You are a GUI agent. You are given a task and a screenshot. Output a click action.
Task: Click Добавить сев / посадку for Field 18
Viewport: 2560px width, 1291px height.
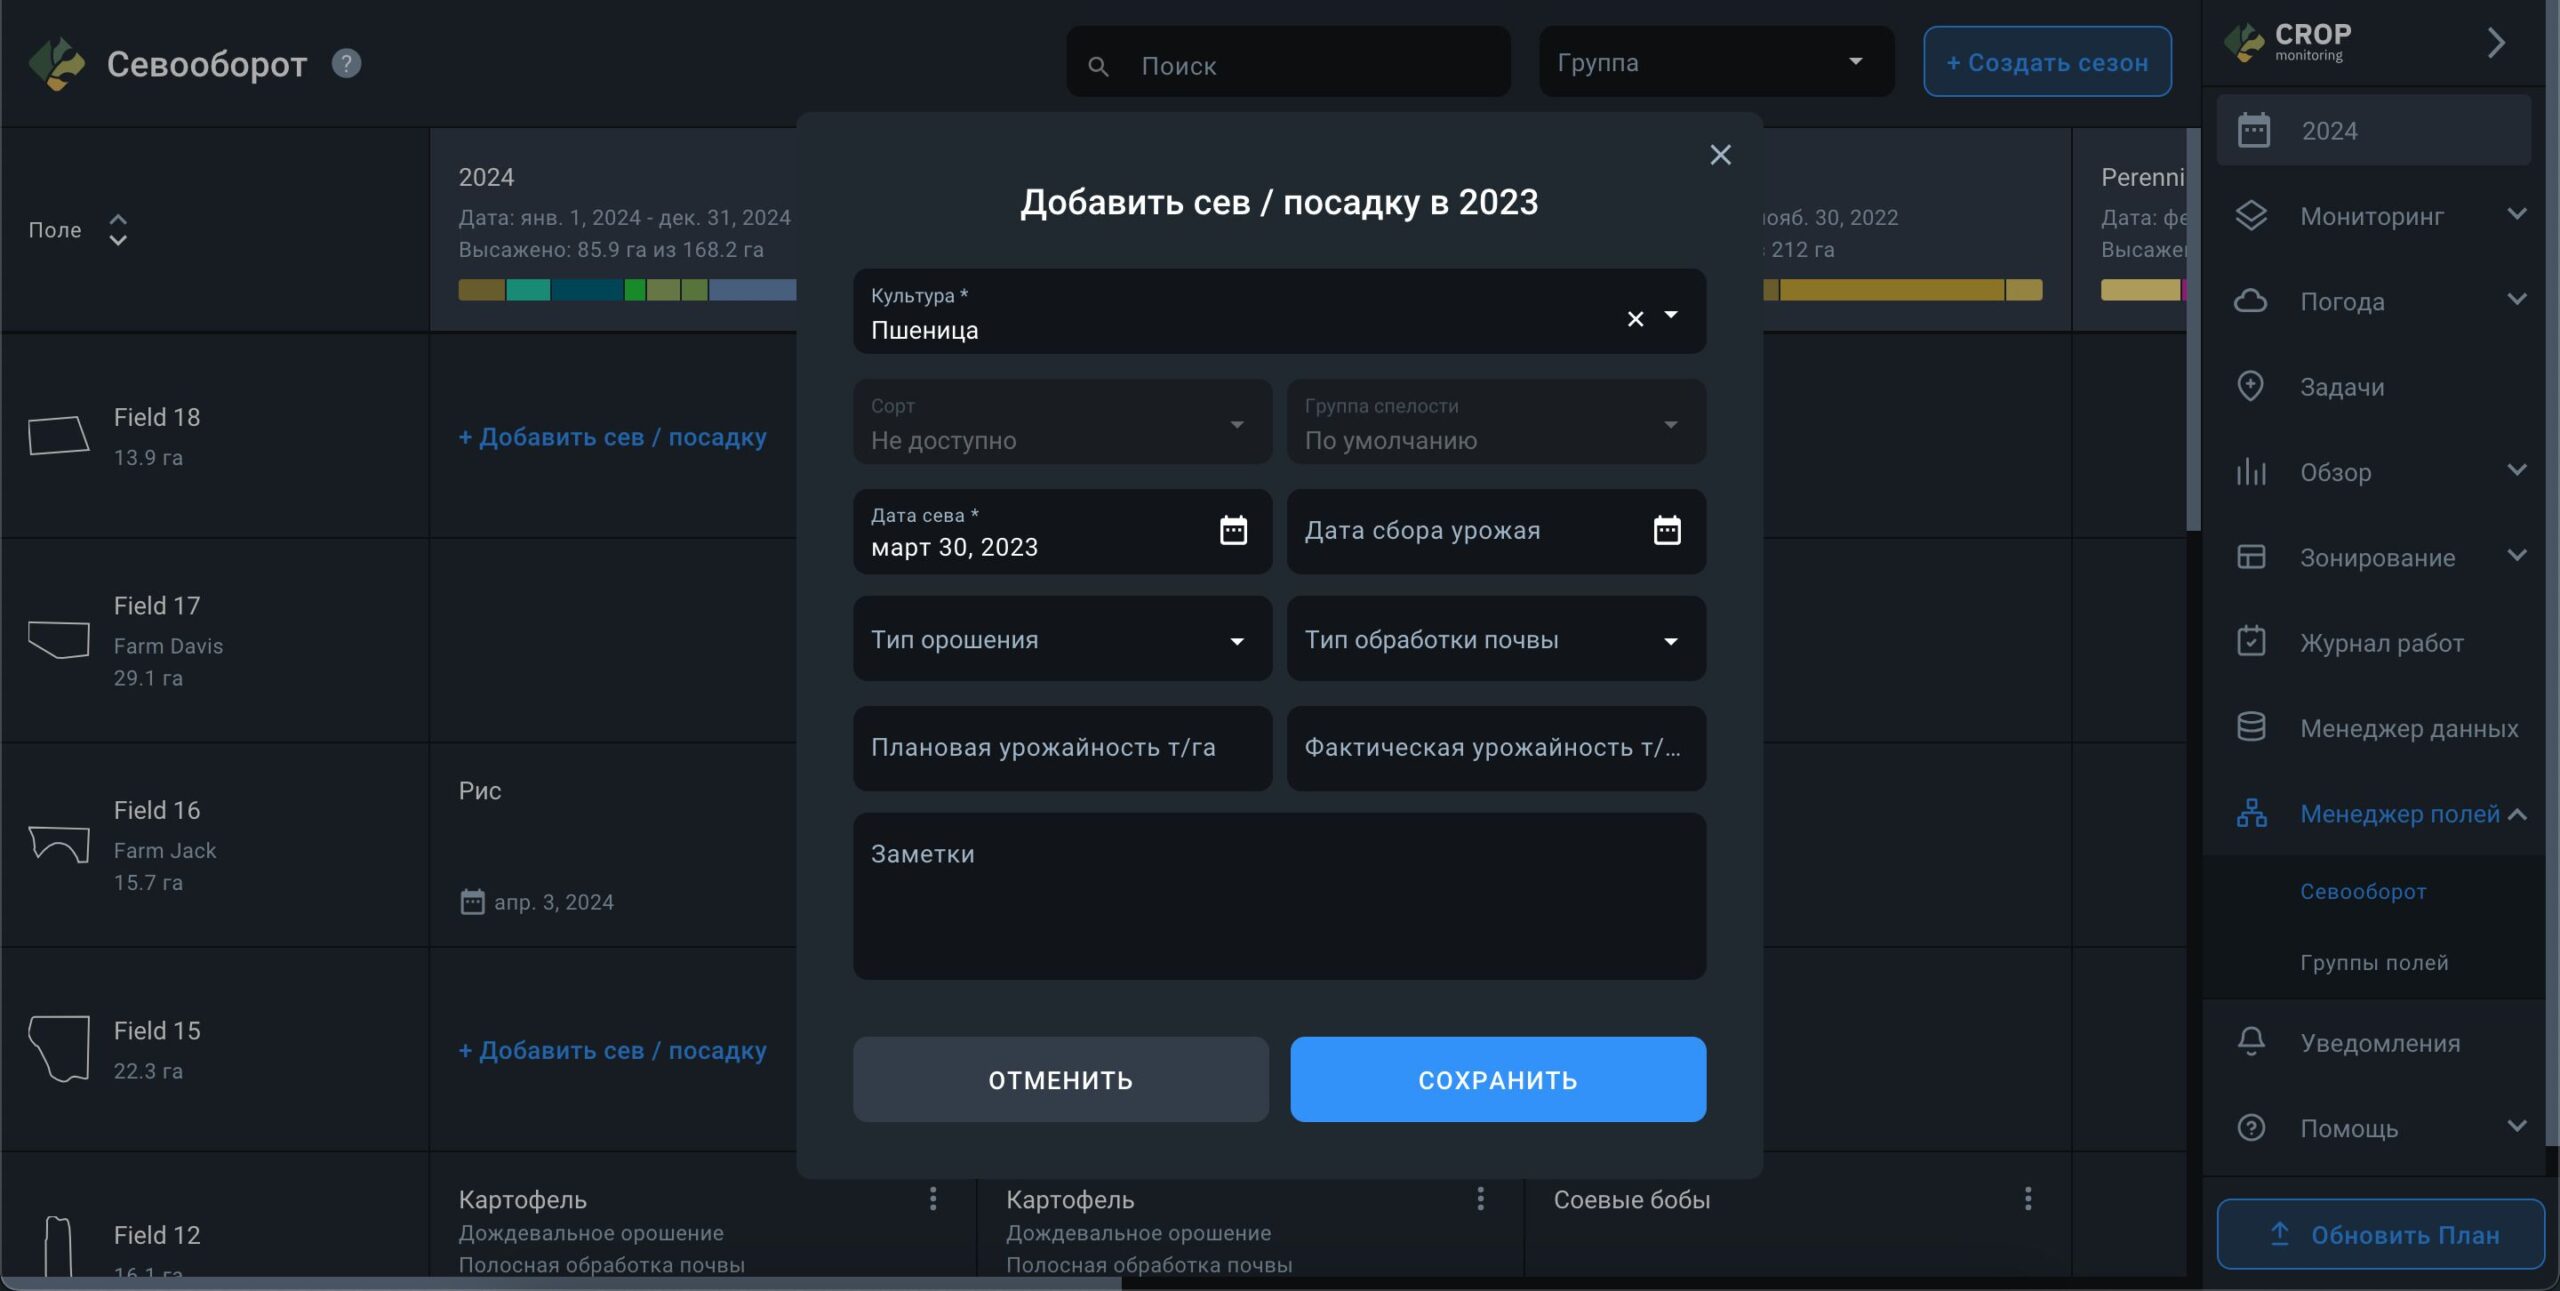point(612,437)
